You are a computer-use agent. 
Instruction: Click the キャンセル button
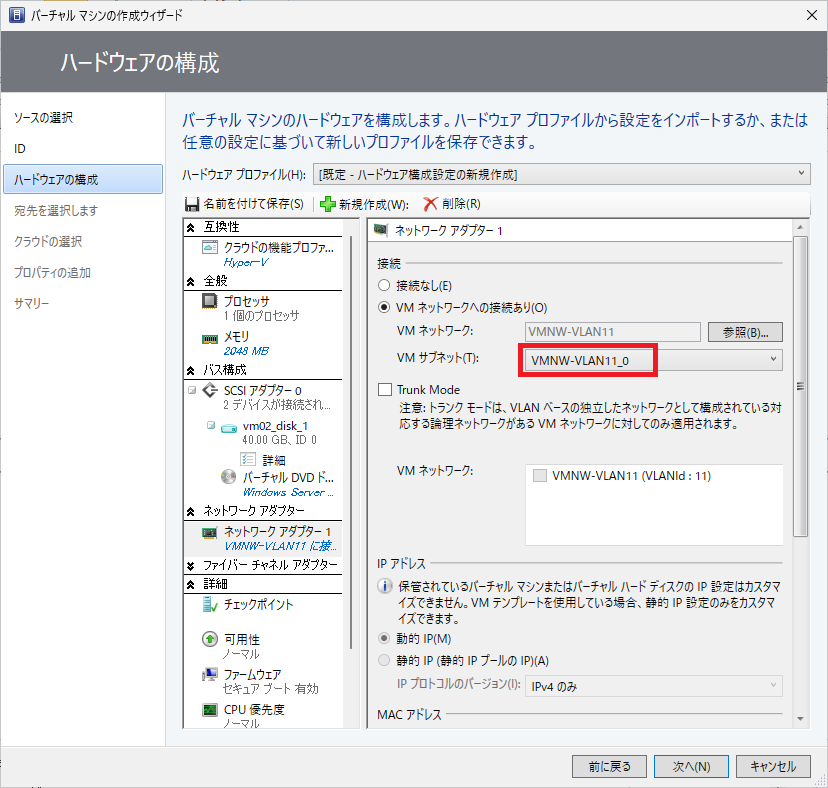773,766
